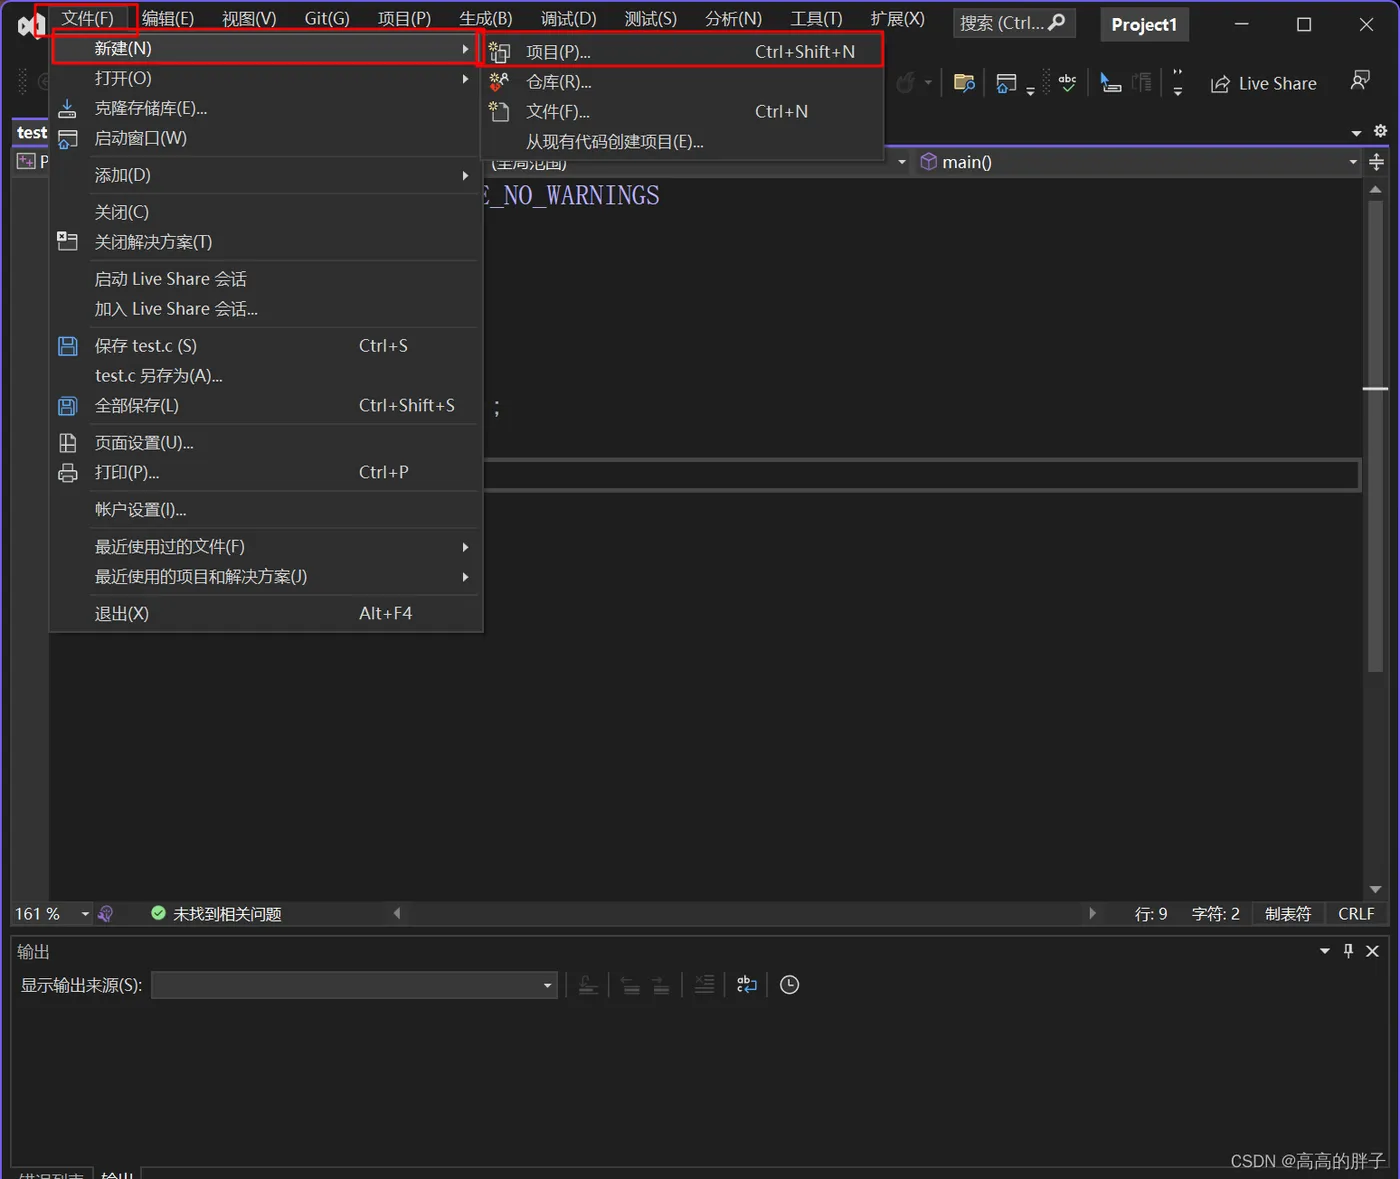Open the 输出 window position dropdown arrow

(x=1325, y=951)
